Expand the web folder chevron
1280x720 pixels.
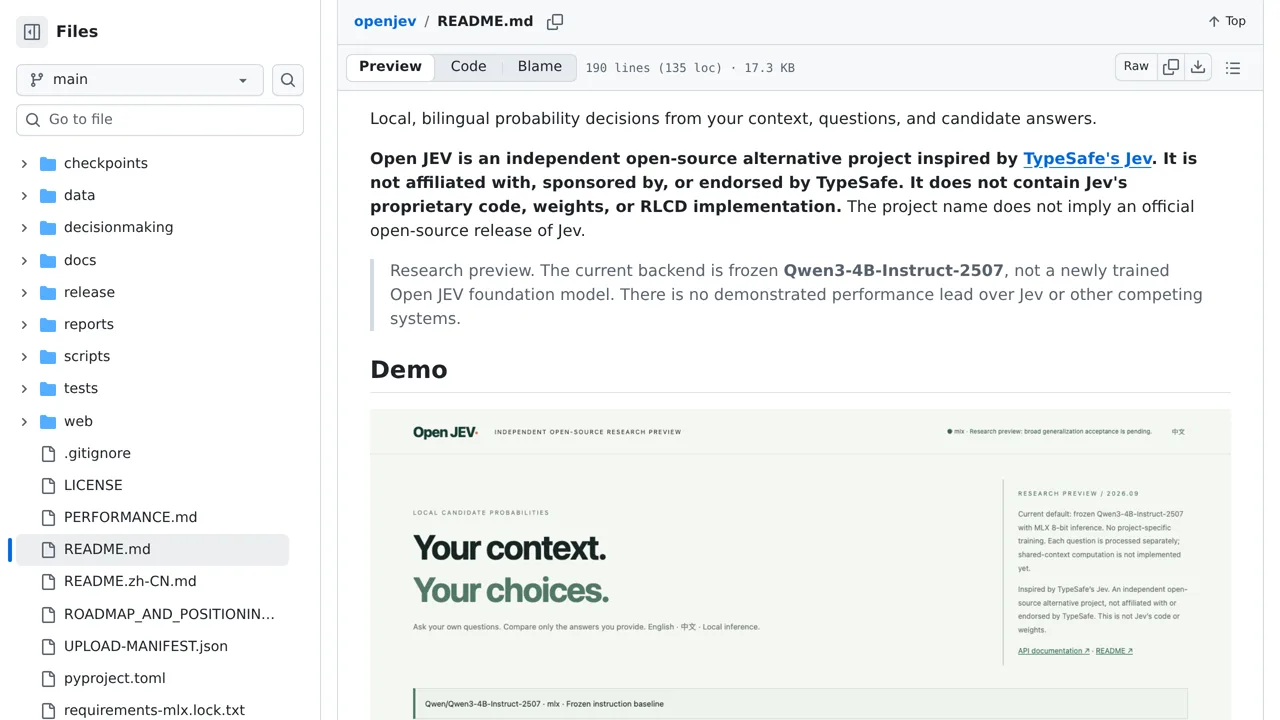24,421
